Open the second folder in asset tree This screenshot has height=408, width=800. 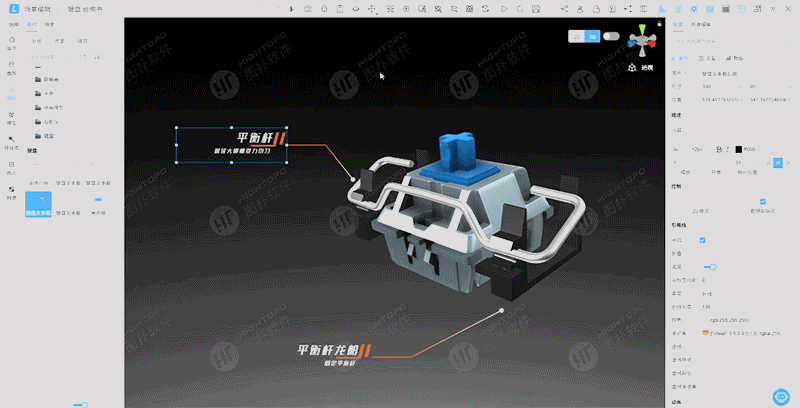(x=44, y=94)
